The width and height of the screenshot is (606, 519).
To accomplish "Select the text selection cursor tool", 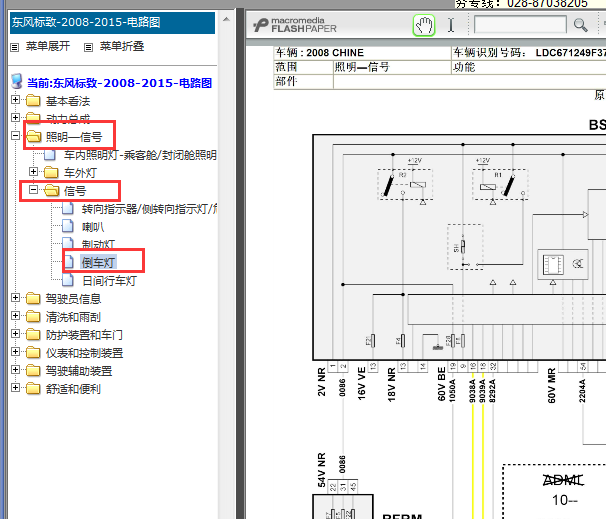I will [x=451, y=25].
